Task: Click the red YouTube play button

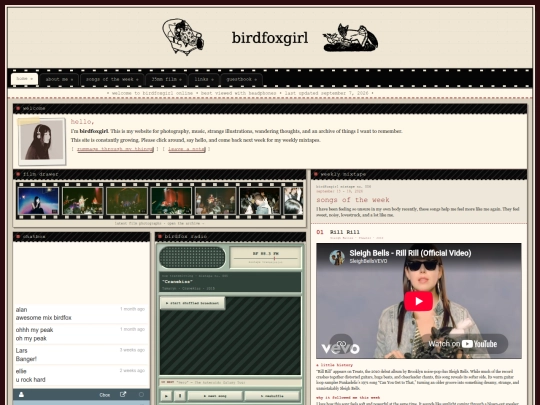Action: click(418, 301)
